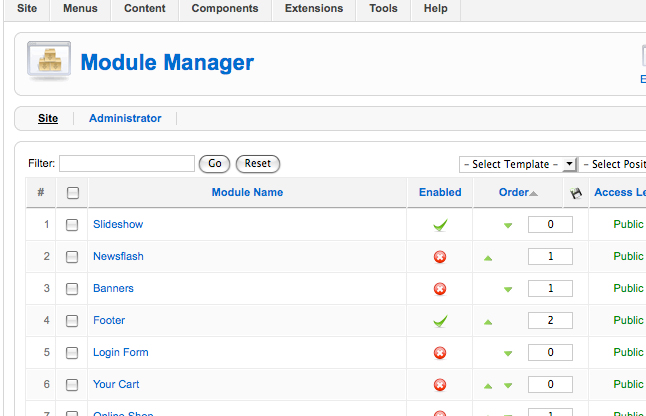Move Slideshow module down with arrow
This screenshot has height=416, width=646.
(x=508, y=225)
